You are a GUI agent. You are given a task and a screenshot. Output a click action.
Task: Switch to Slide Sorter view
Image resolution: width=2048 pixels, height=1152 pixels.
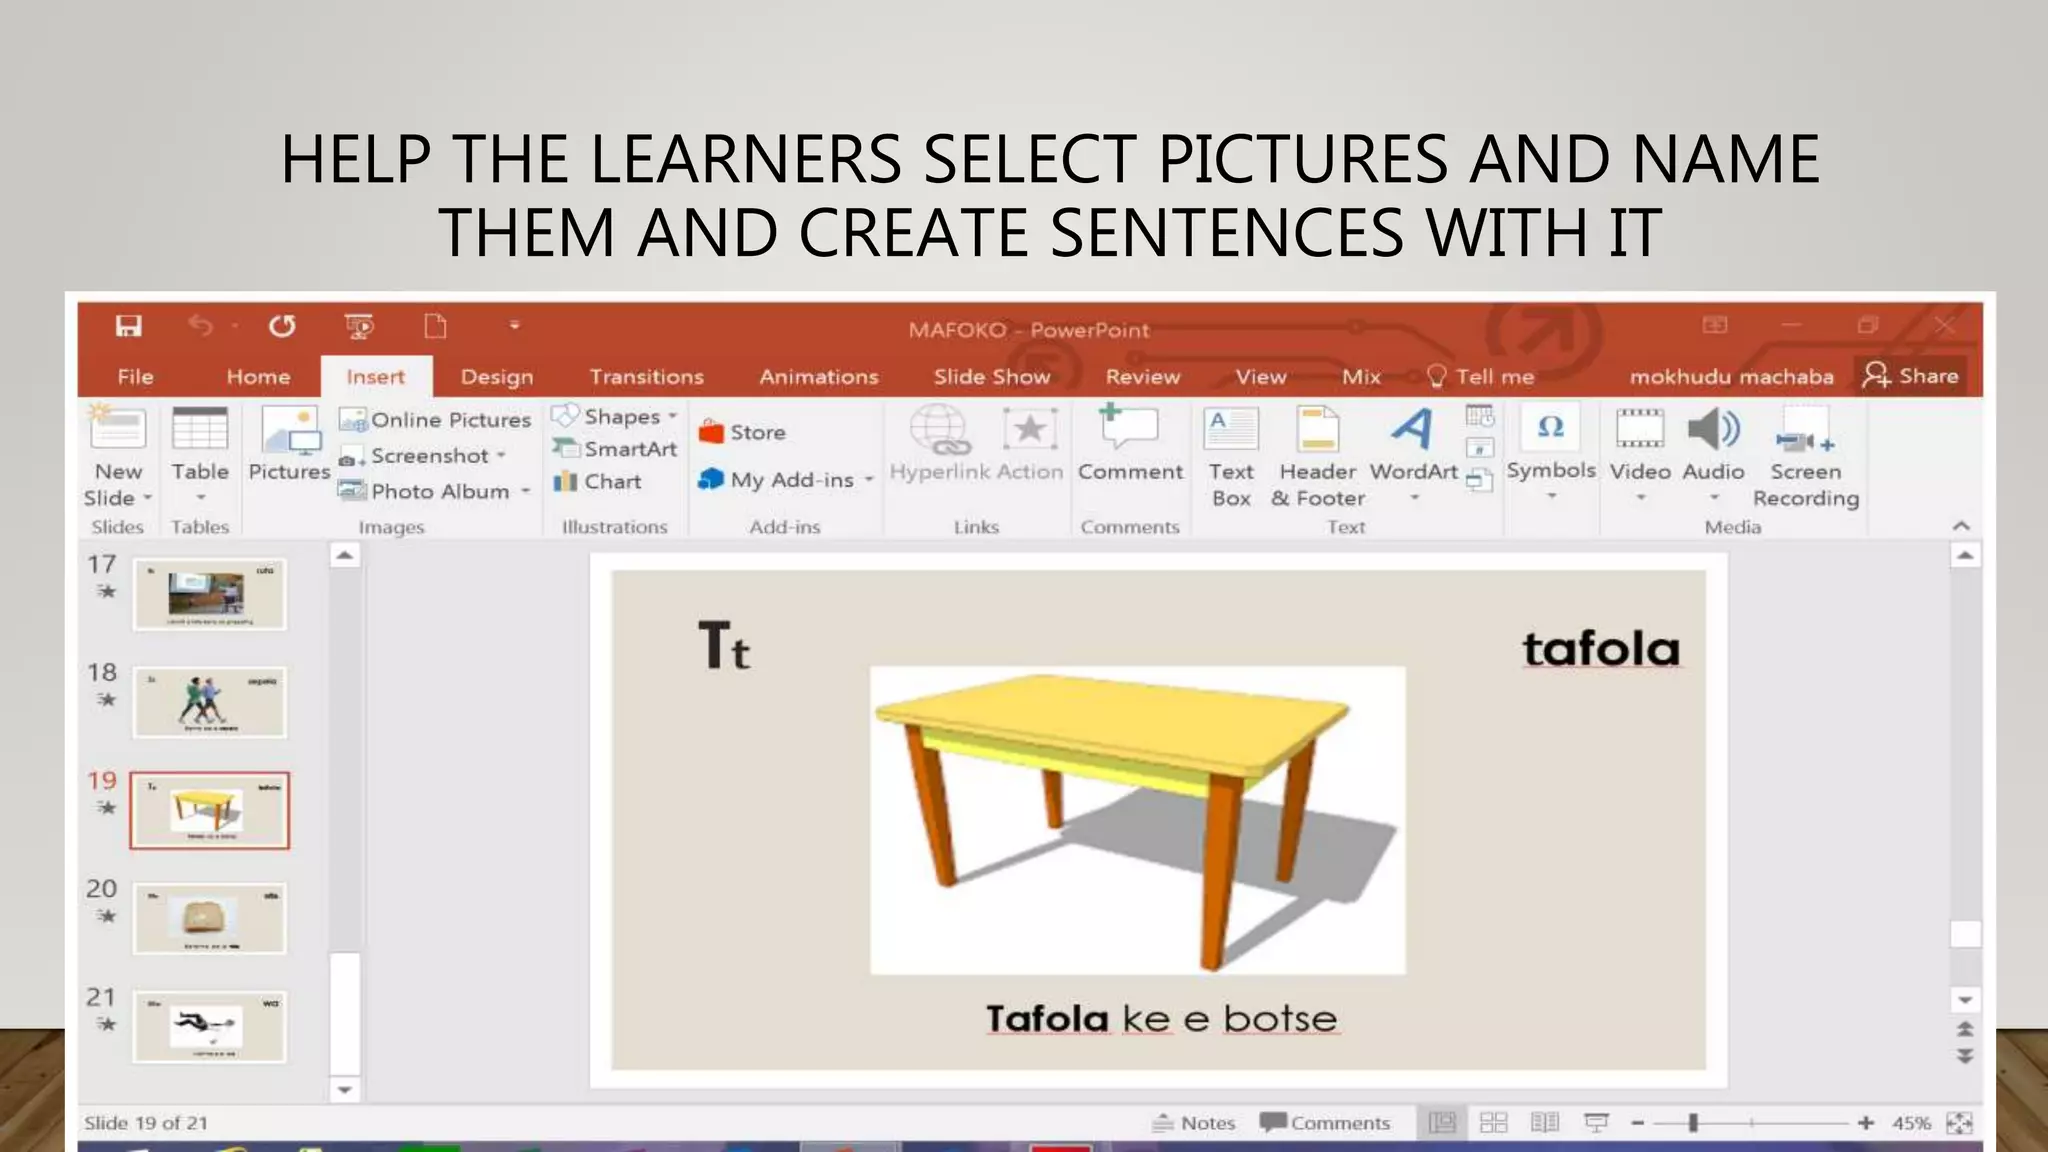point(1493,1123)
